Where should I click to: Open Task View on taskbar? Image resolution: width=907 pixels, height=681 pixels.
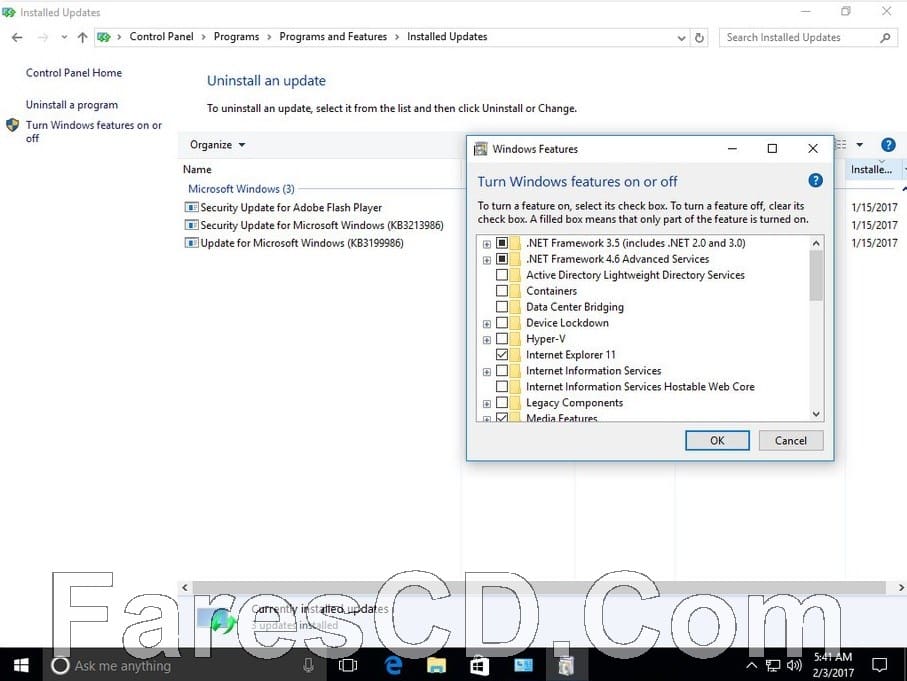348,665
